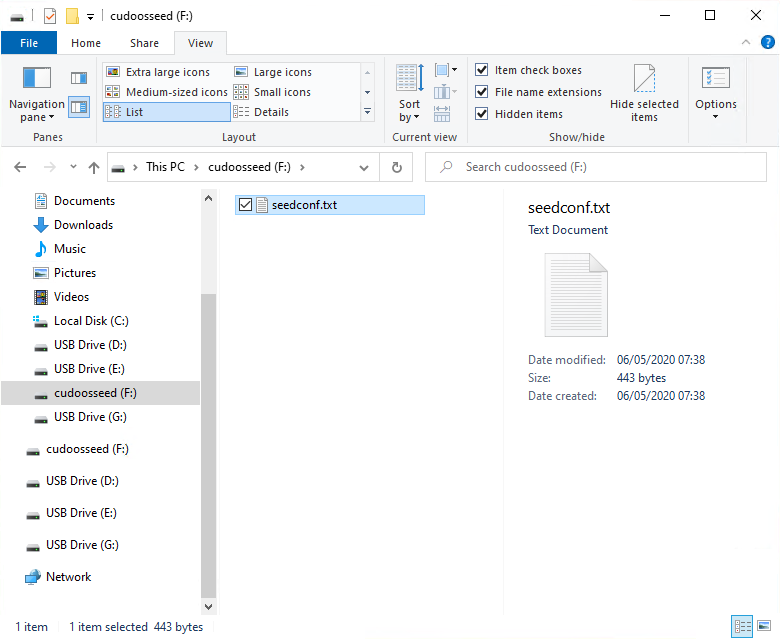Switch to the Share ribbon tab
This screenshot has height=639, width=780.
click(144, 43)
